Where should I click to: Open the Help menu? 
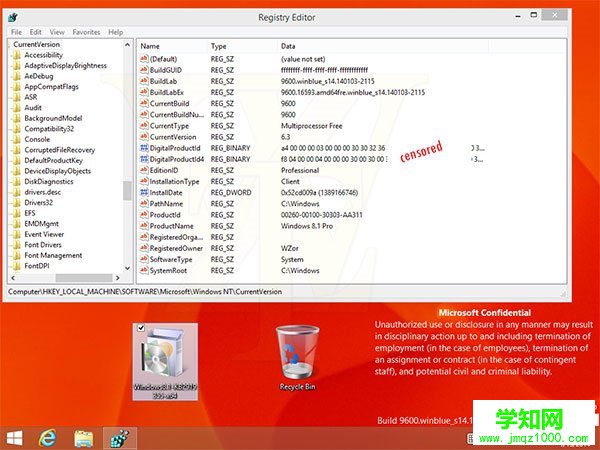116,32
